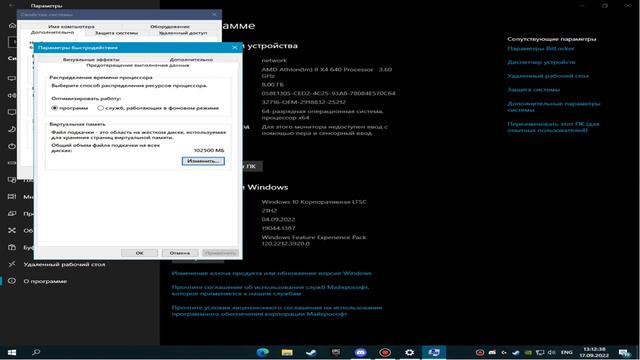Open the "Предотвращение выполнения данных" tab
Image resolution: width=640 pixels, height=360 pixels.
[x=138, y=65]
